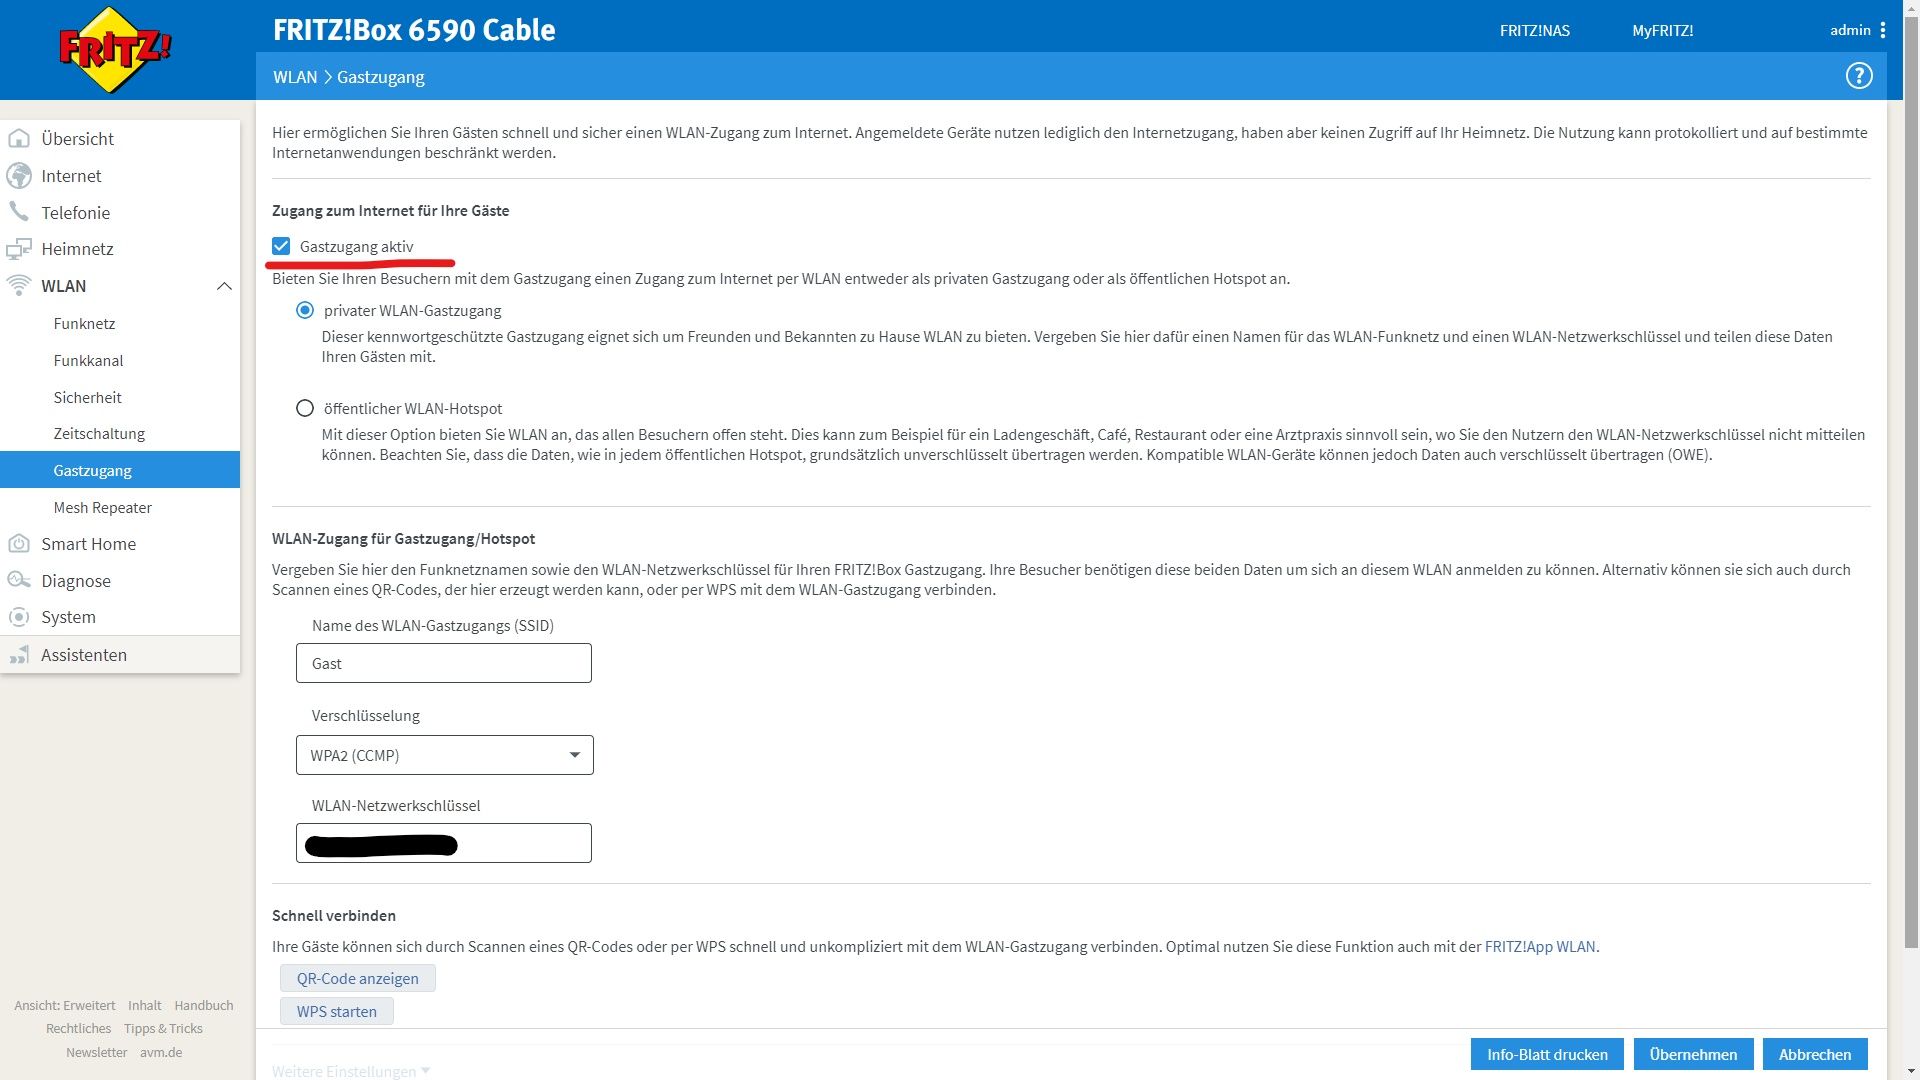Open the help question mark icon
The height and width of the screenshot is (1080, 1920).
(1858, 76)
